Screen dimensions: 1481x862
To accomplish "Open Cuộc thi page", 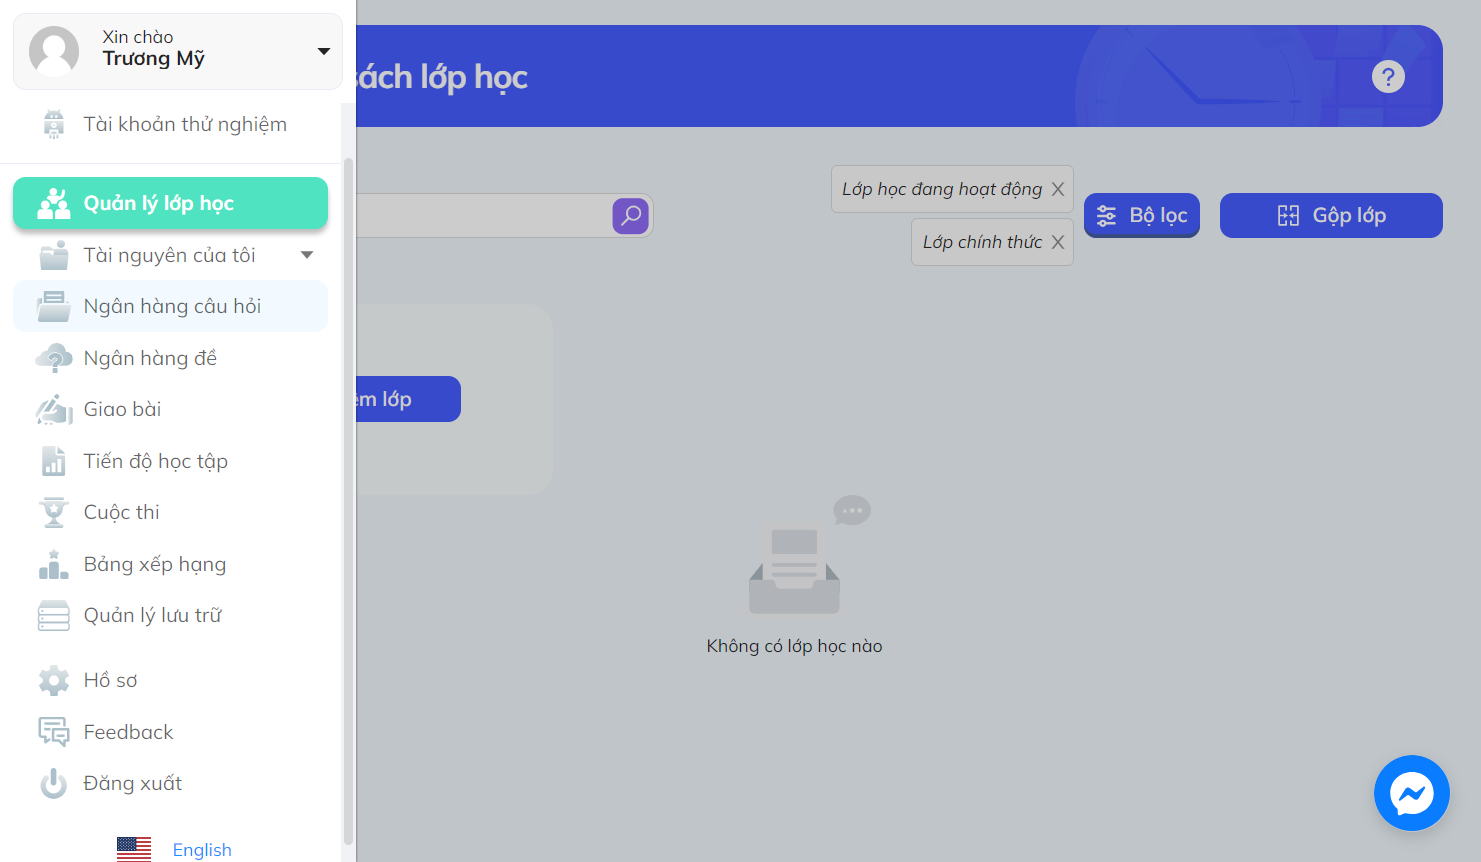I will coord(170,512).
